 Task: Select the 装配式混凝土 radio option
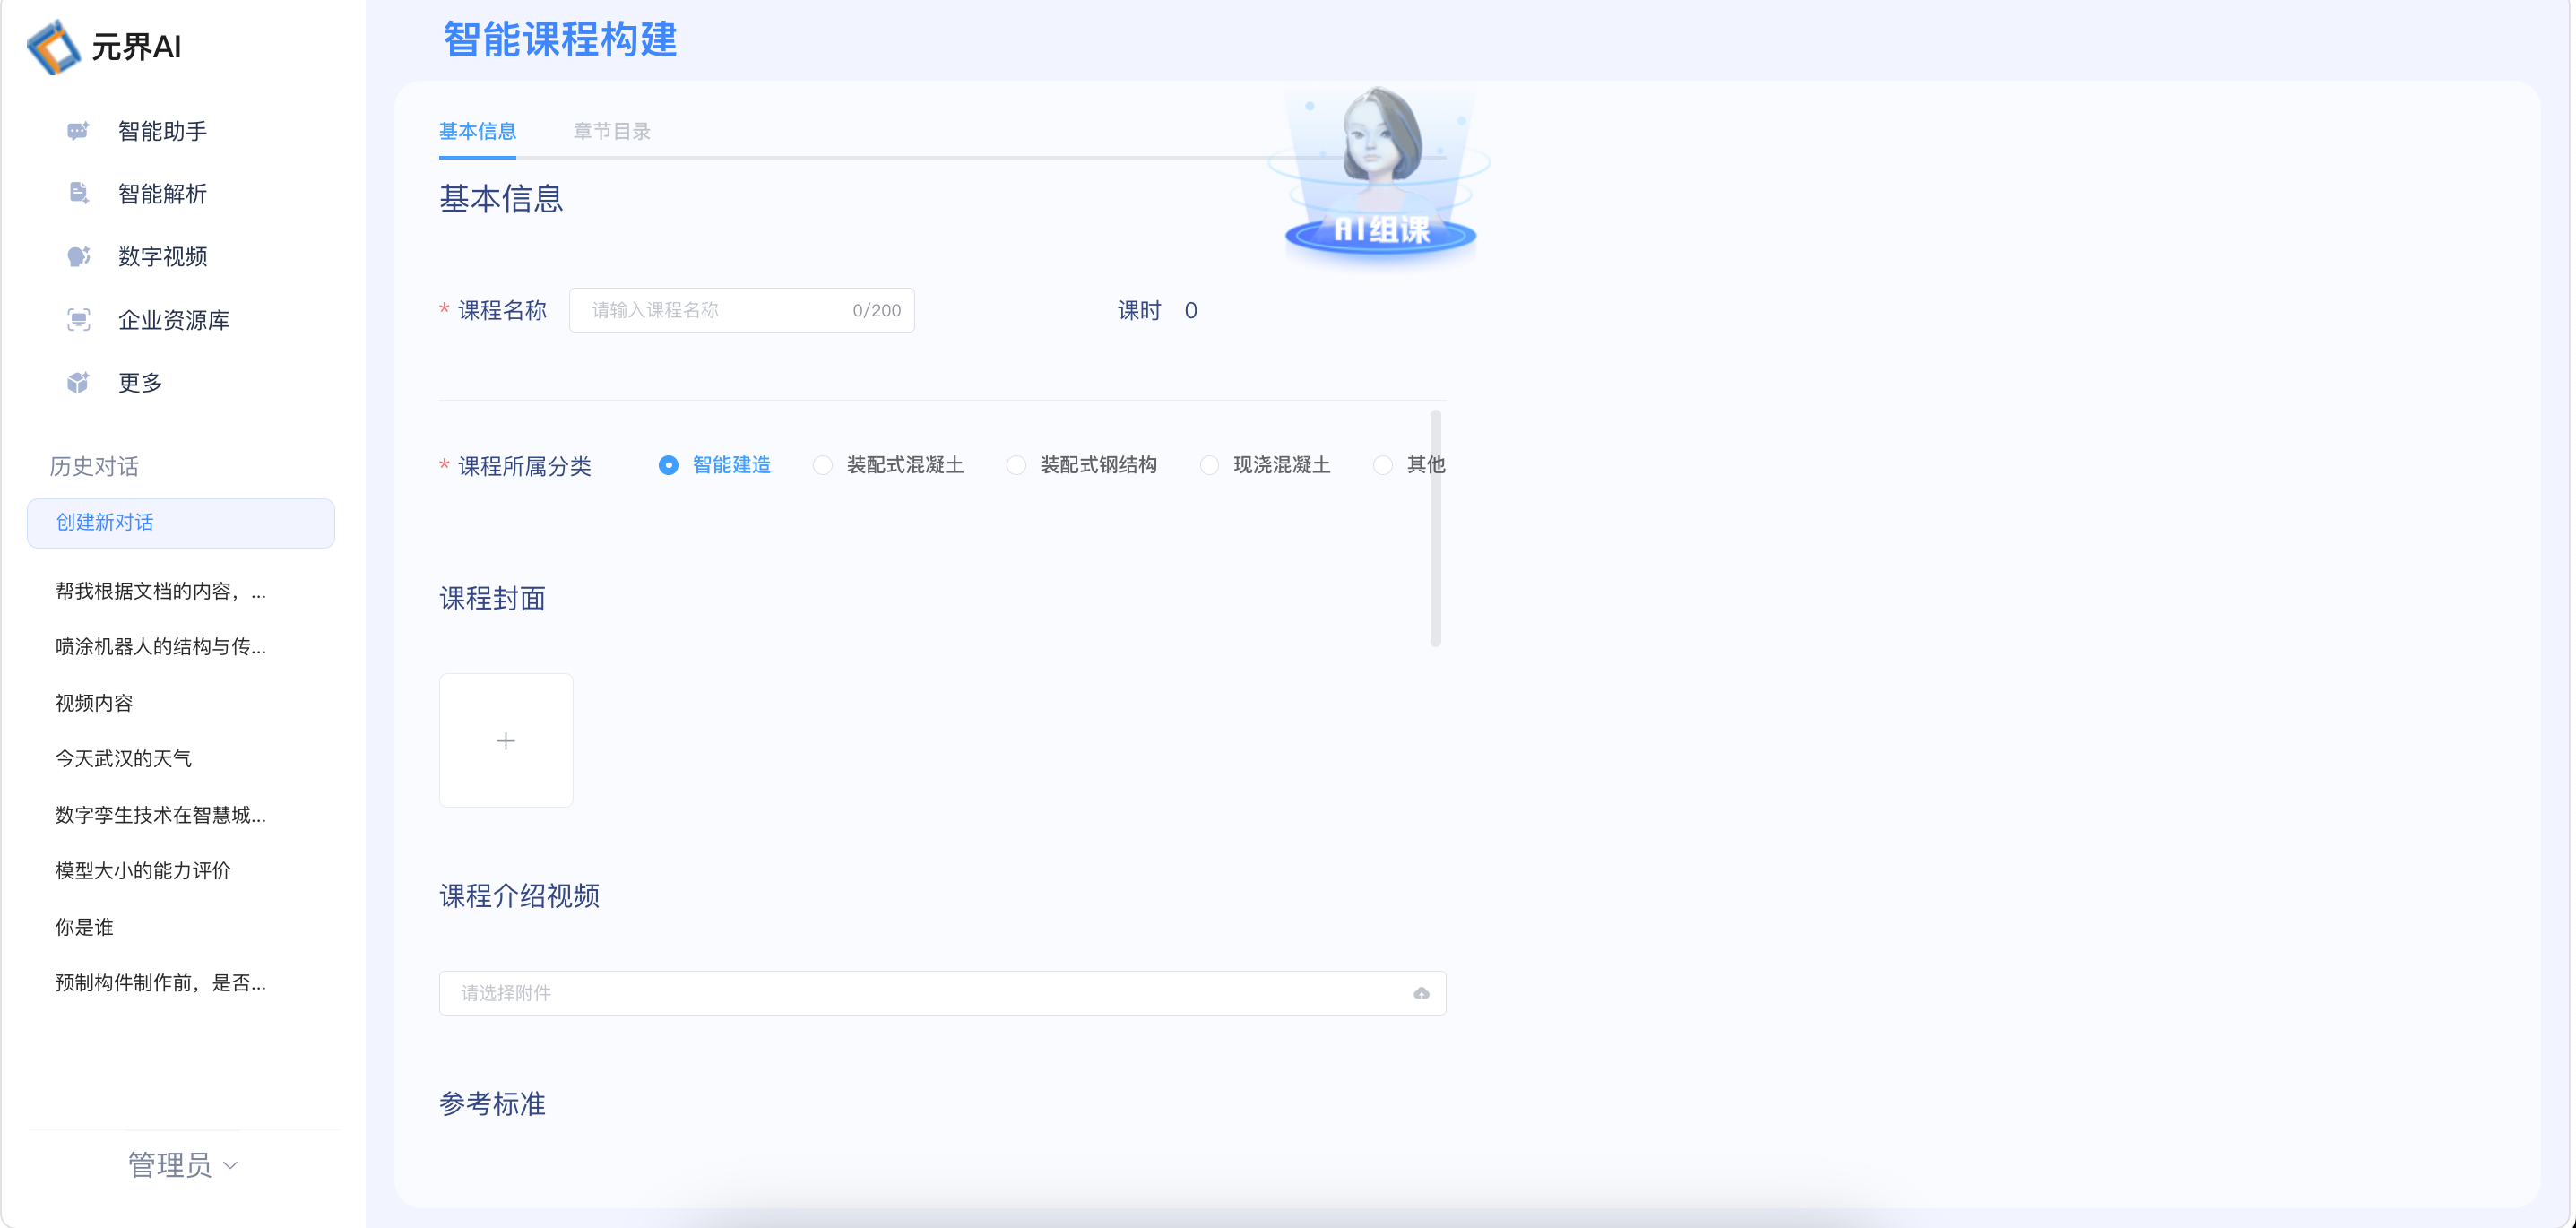pyautogui.click(x=823, y=466)
